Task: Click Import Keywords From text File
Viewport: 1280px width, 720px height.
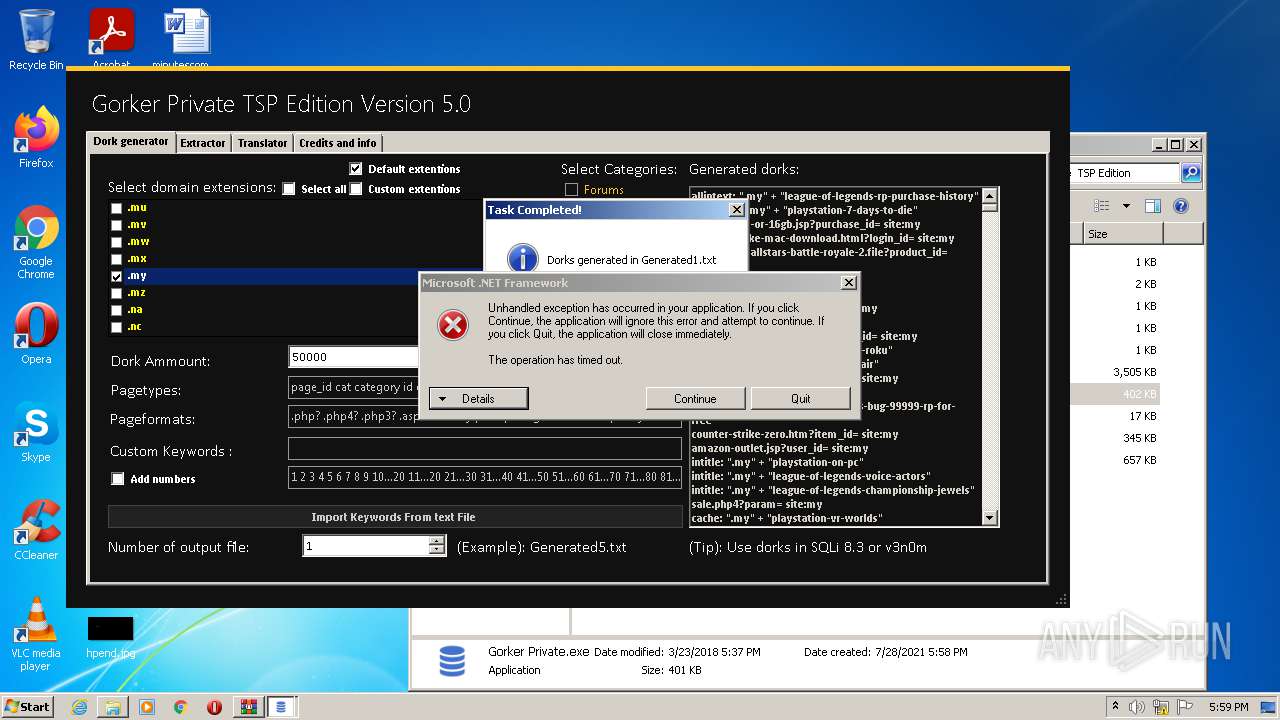Action: tap(394, 517)
